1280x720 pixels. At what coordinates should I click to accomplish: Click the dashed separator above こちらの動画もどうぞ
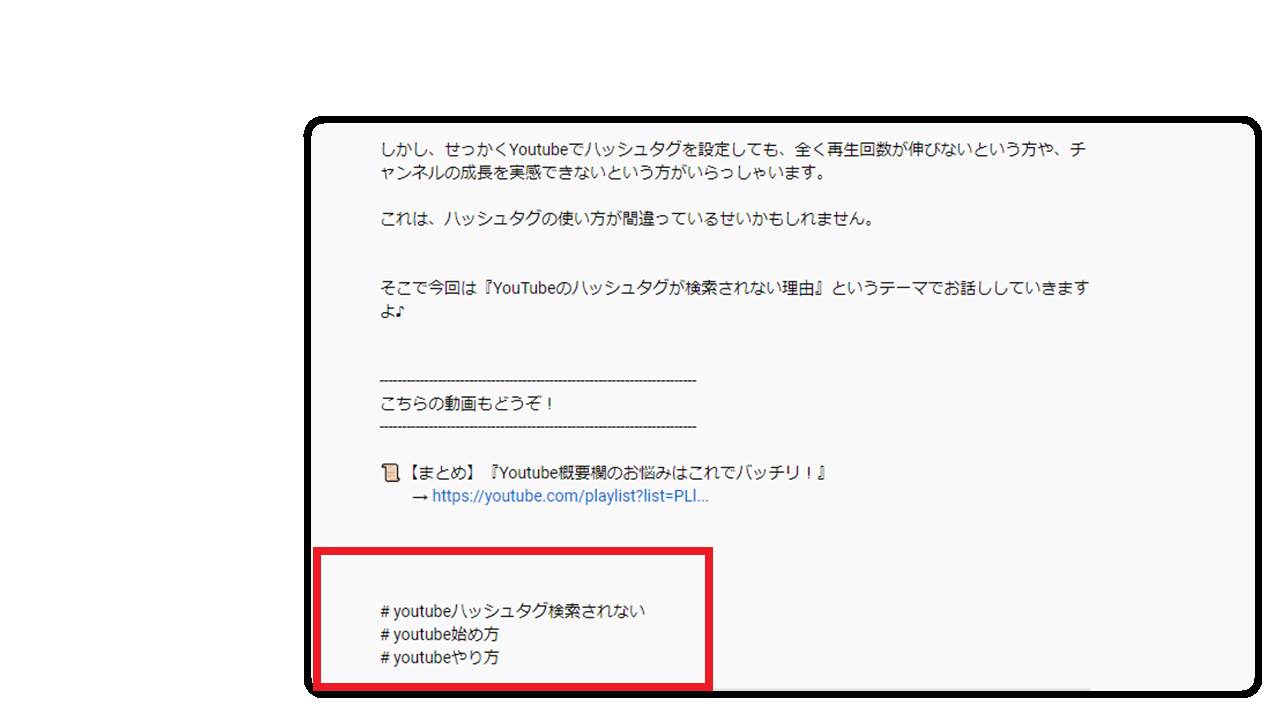point(538,381)
